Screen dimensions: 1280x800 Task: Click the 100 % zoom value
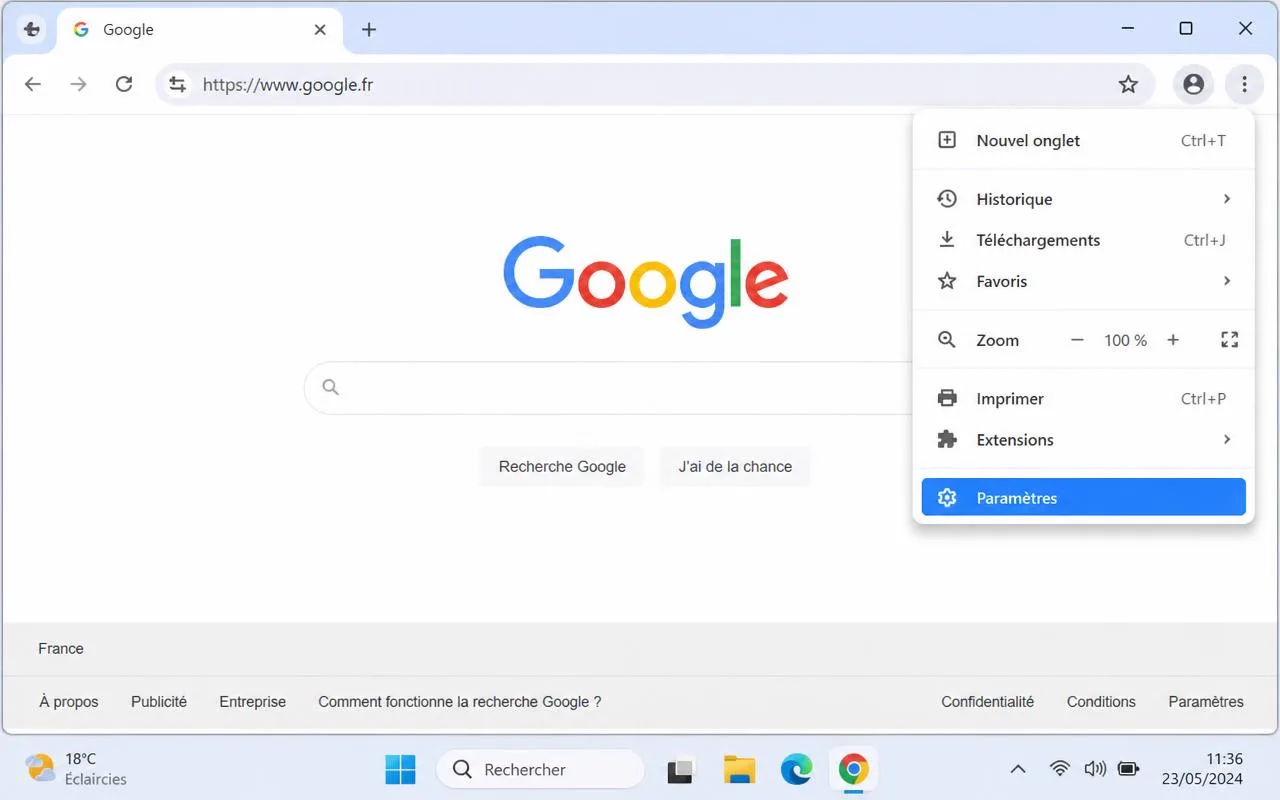coord(1125,341)
